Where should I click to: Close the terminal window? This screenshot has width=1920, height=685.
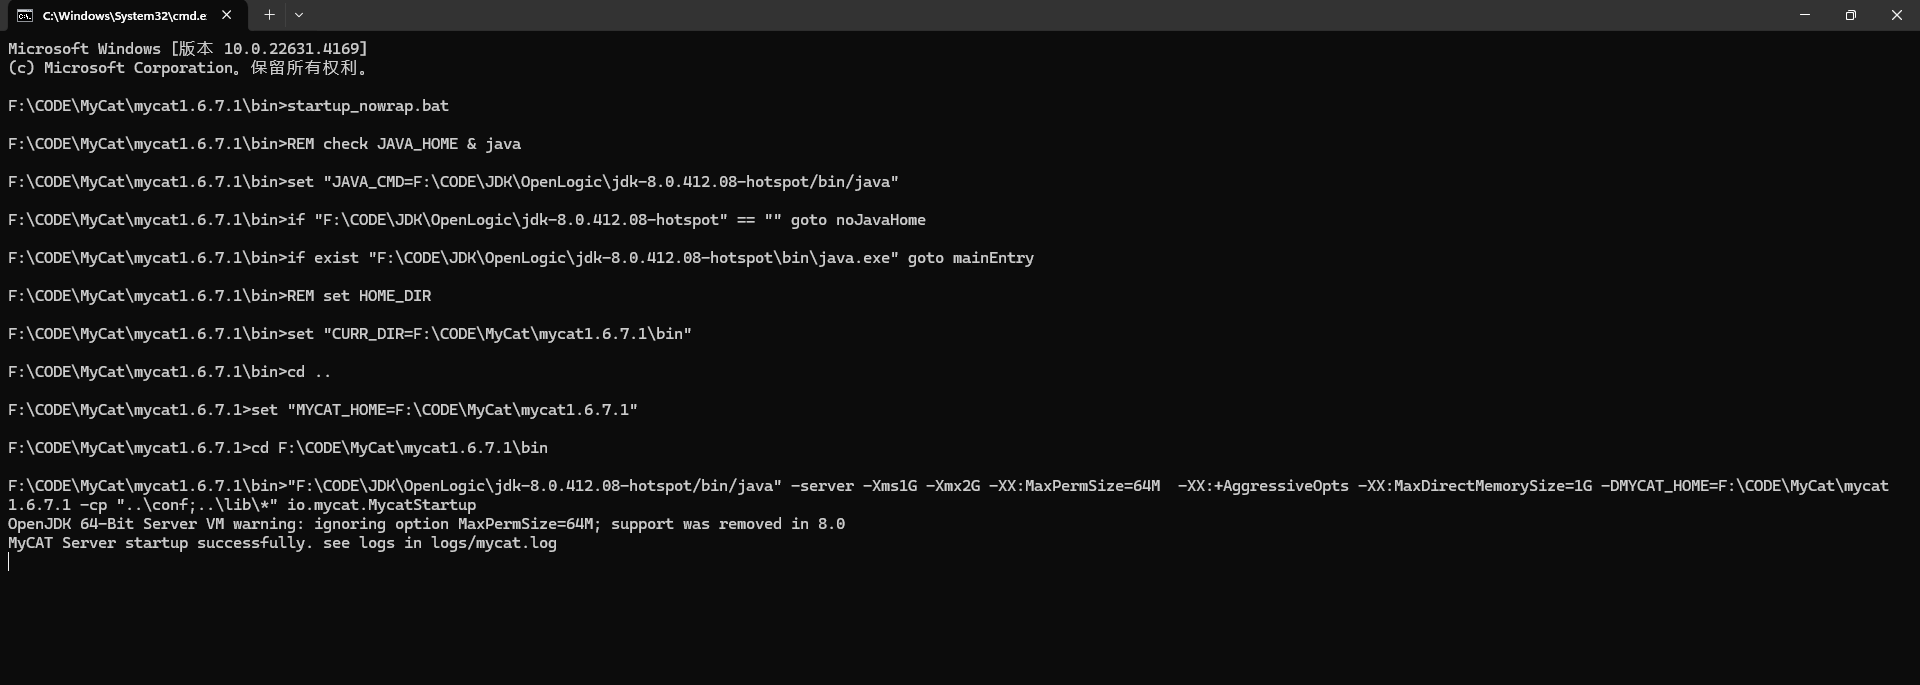pyautogui.click(x=1896, y=15)
